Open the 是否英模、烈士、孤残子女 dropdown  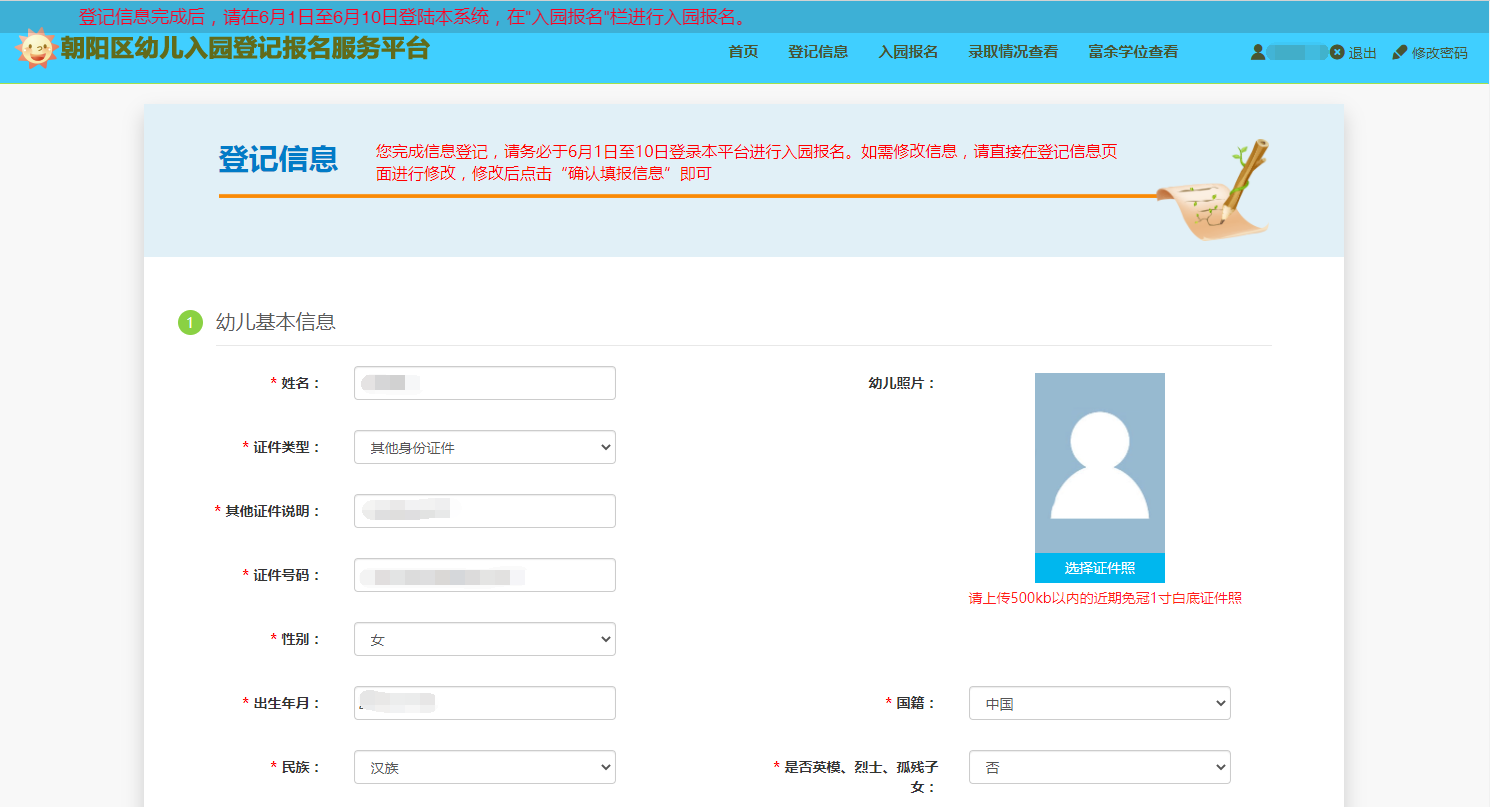tap(1099, 767)
